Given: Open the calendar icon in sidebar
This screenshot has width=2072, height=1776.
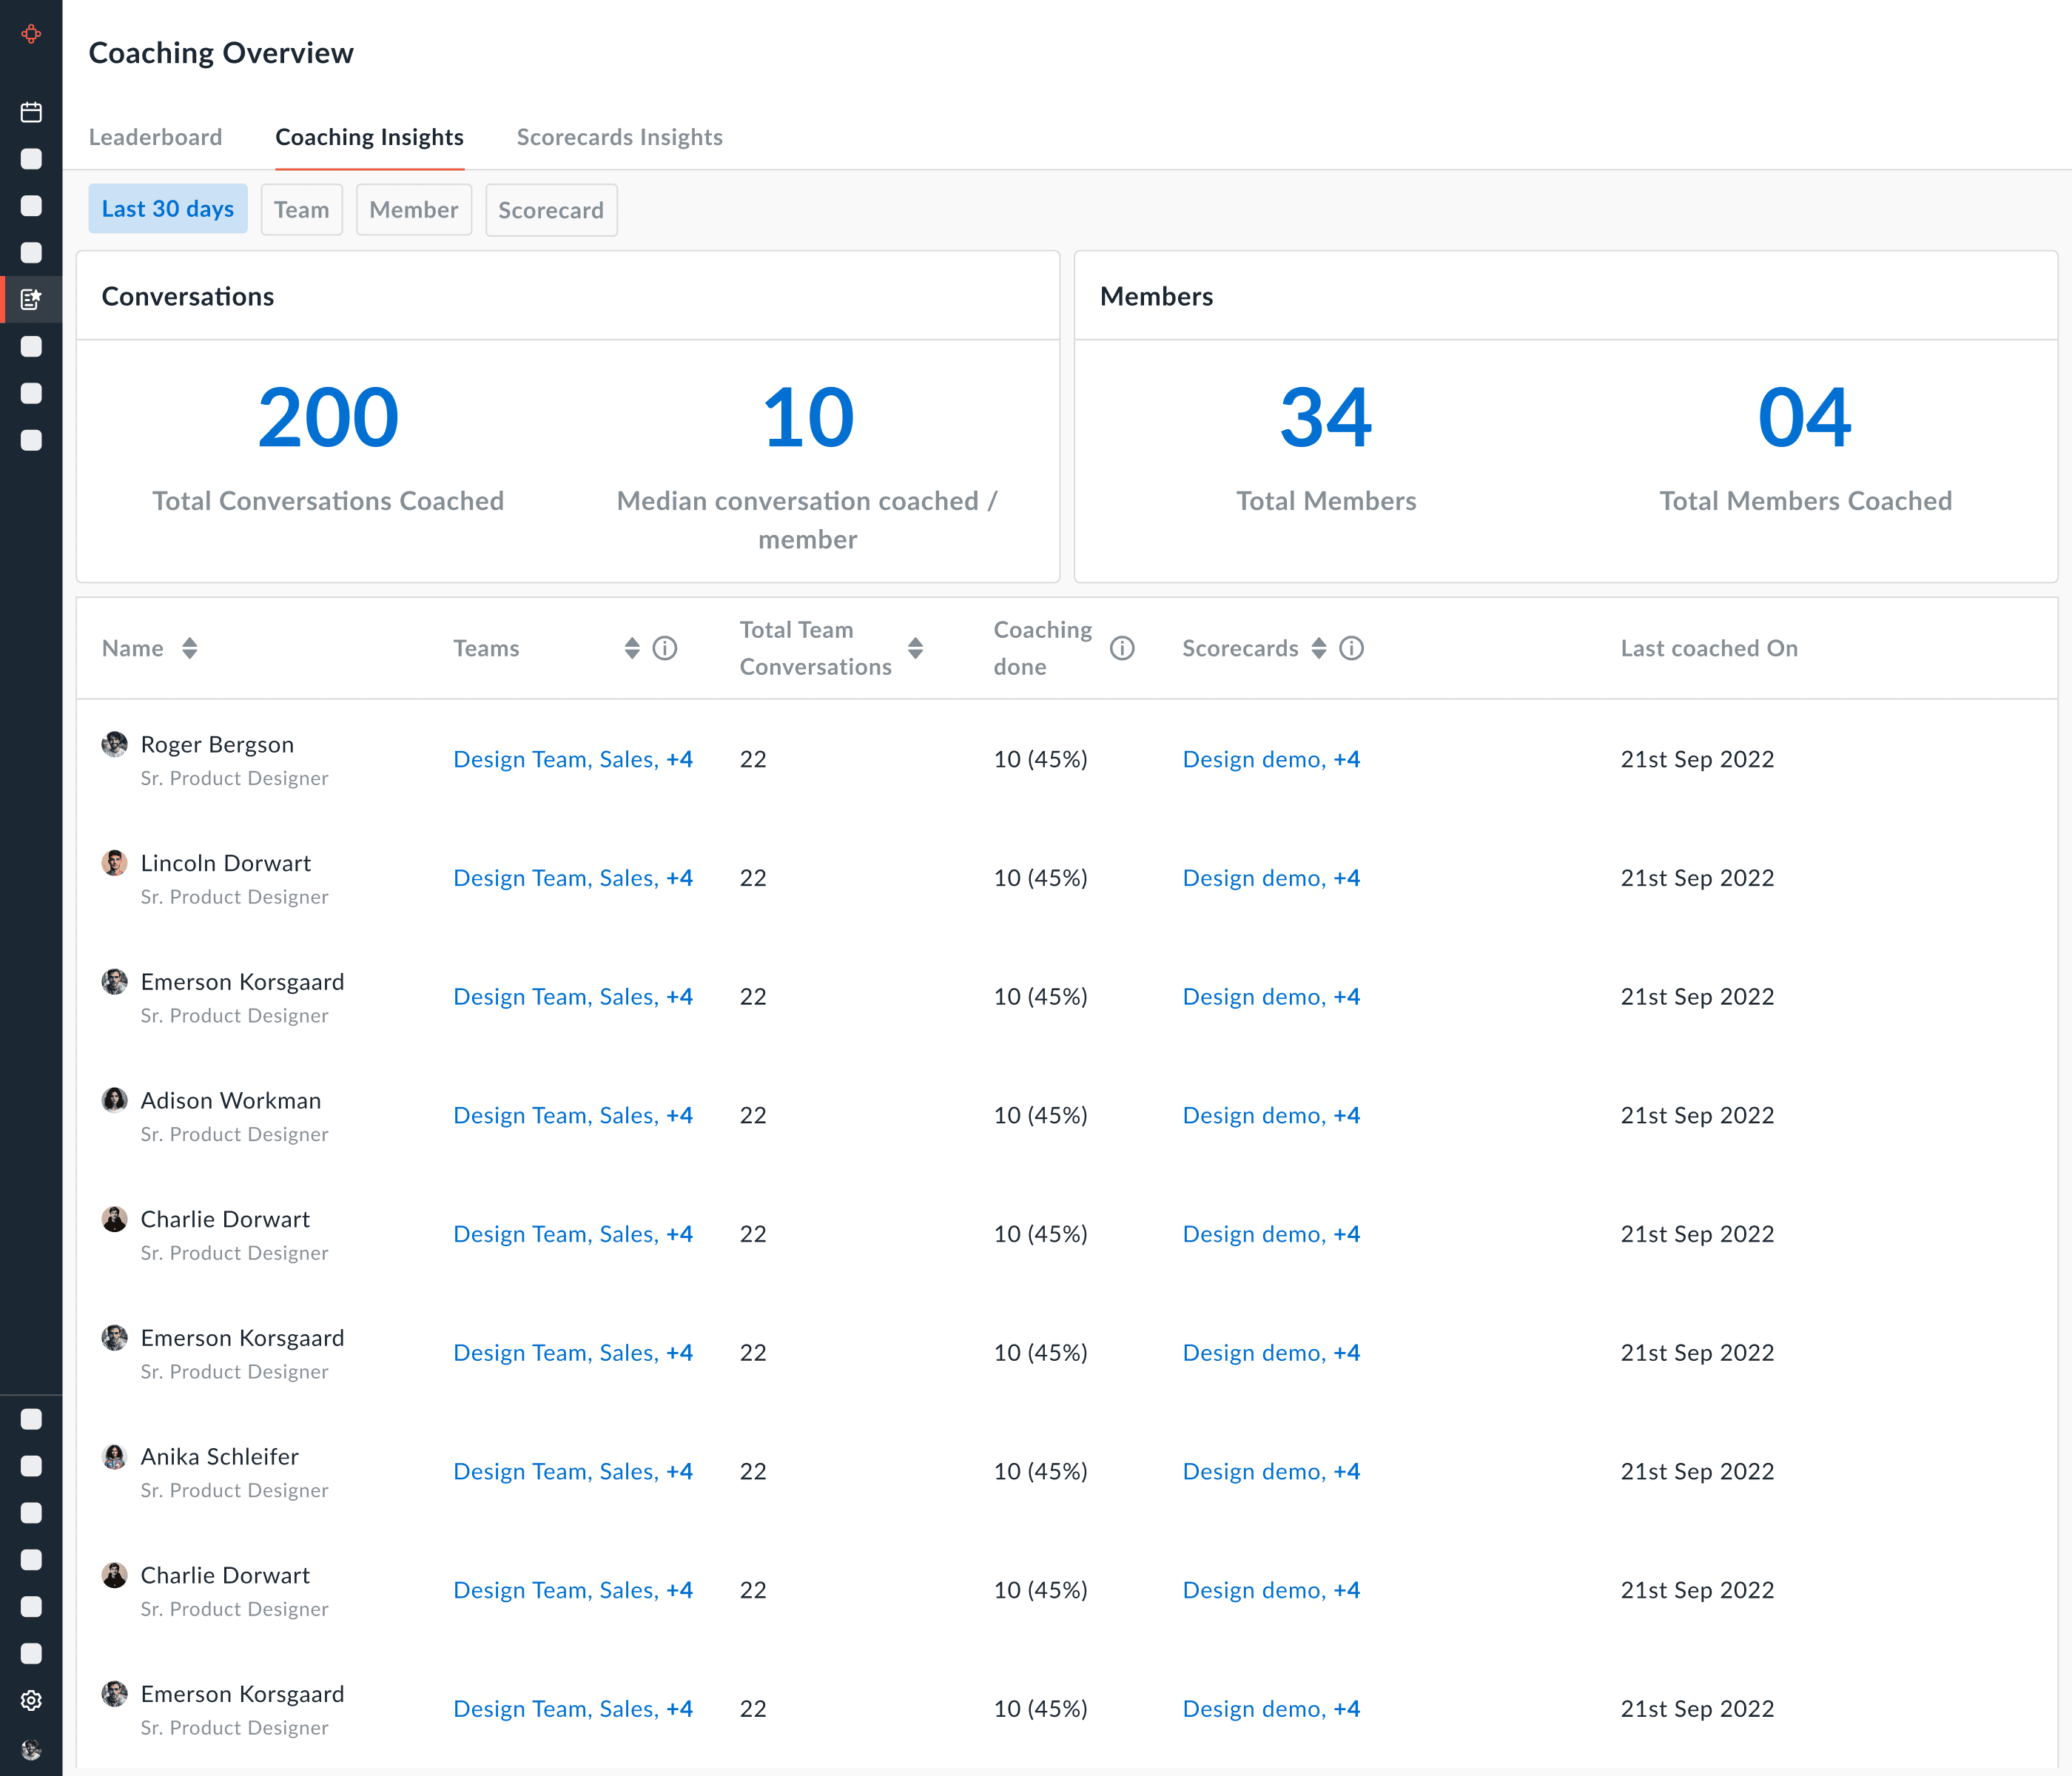Looking at the screenshot, I should [31, 112].
